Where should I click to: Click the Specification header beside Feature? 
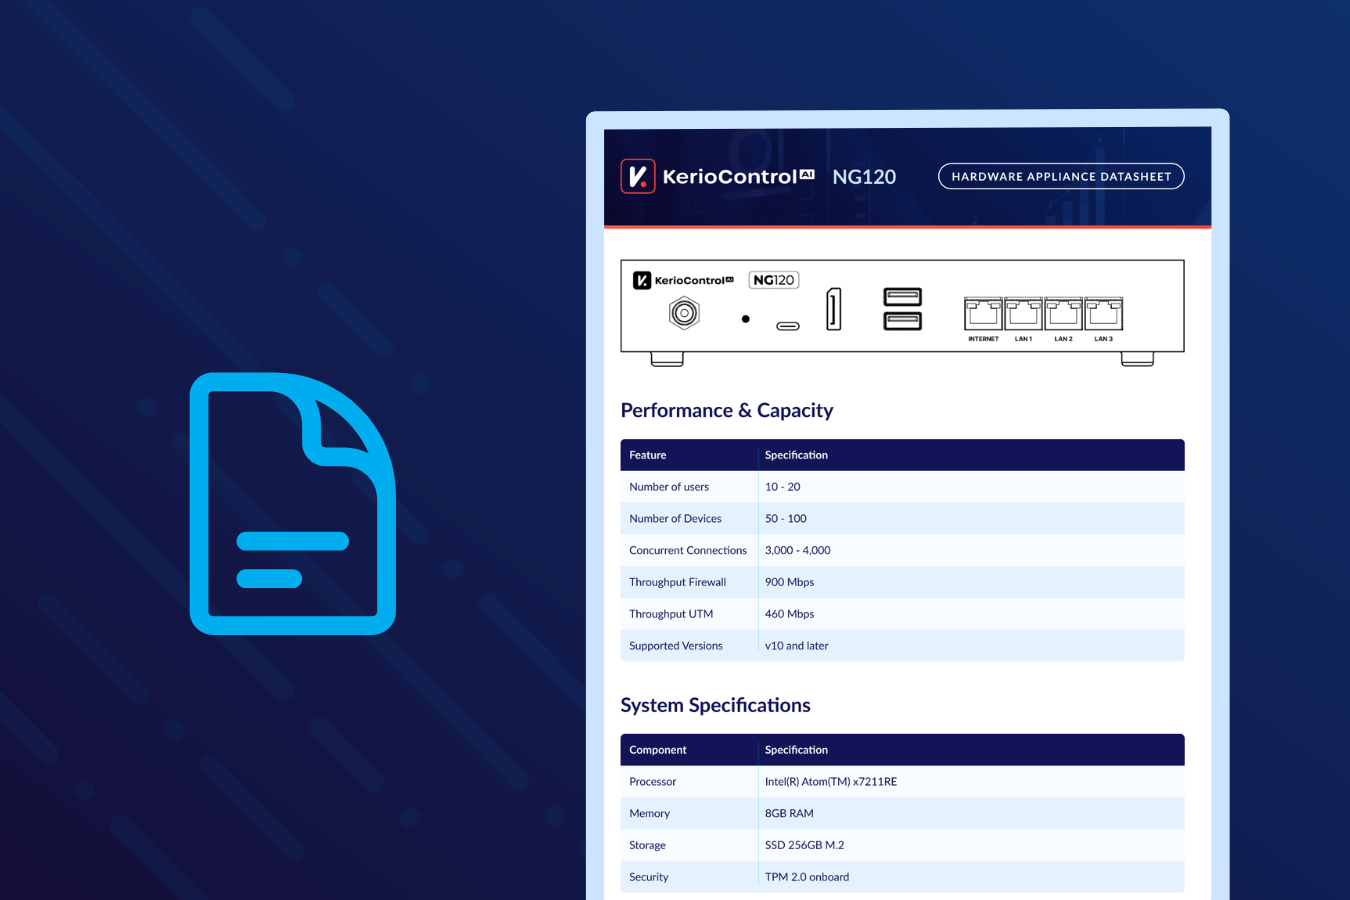coord(796,455)
